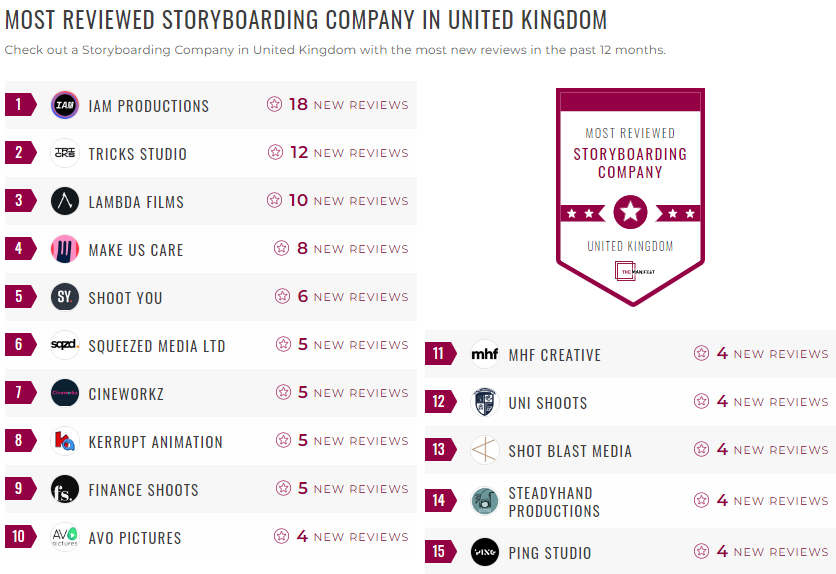Viewport: 836px width, 574px height.
Task: Click the Make Us Care hand logo
Action: click(65, 249)
